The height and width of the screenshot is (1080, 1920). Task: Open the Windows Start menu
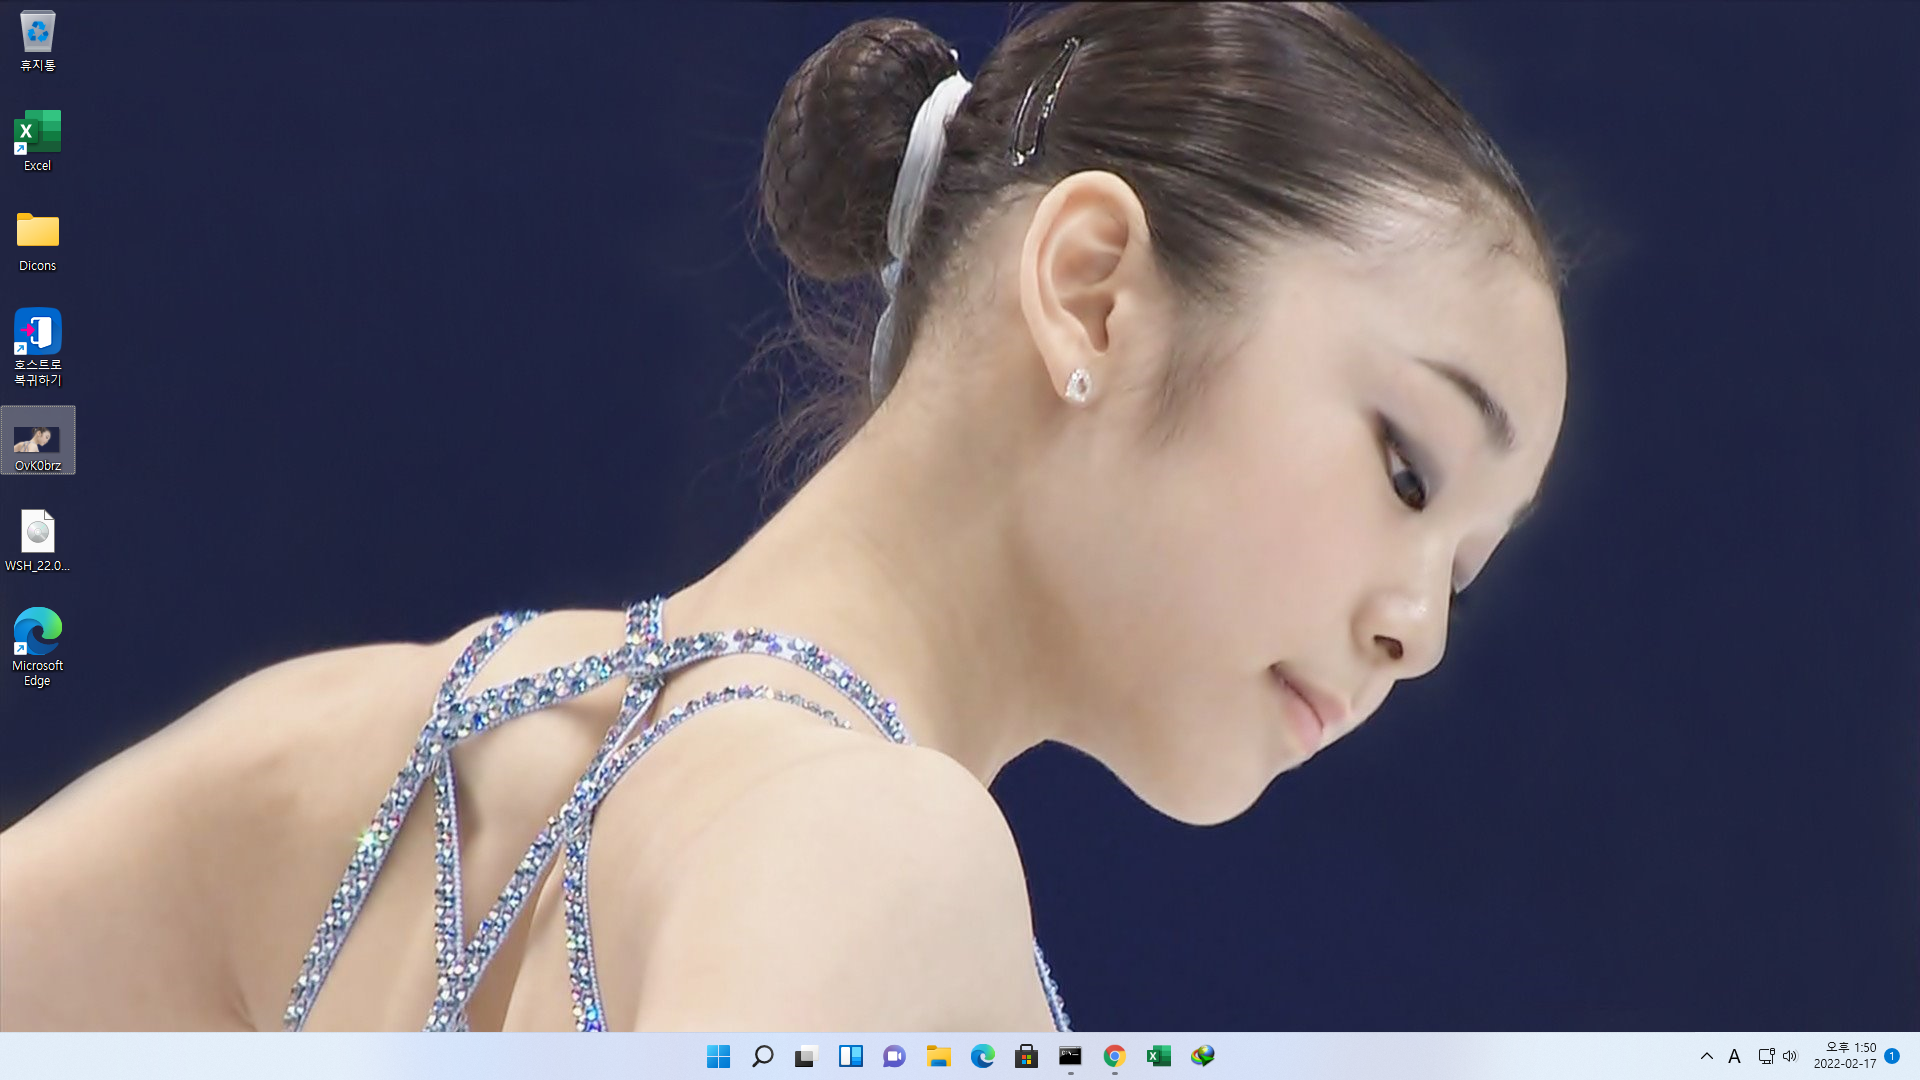click(x=718, y=1056)
